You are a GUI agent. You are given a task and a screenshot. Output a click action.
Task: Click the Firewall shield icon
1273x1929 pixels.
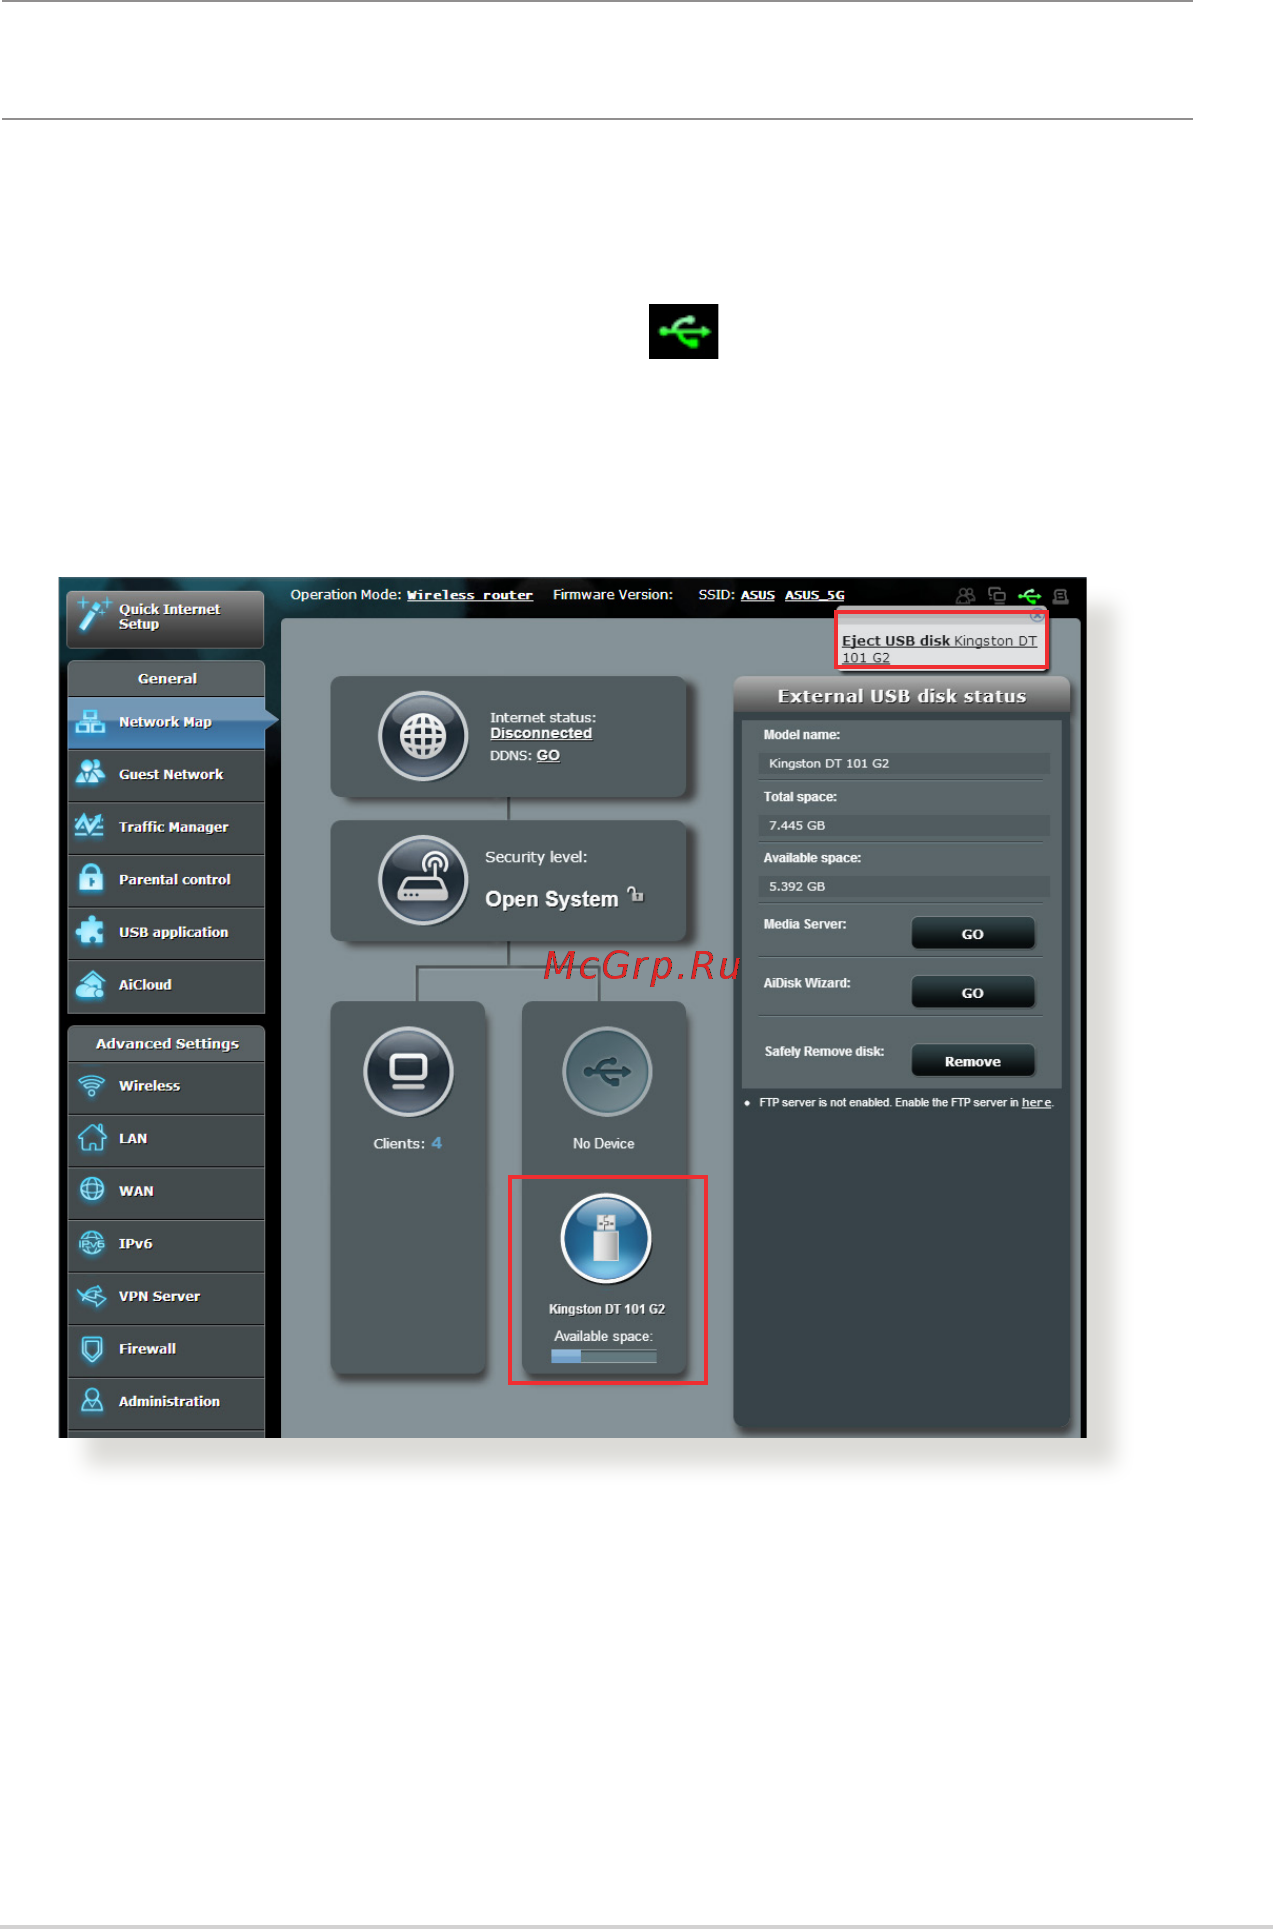click(x=92, y=1349)
